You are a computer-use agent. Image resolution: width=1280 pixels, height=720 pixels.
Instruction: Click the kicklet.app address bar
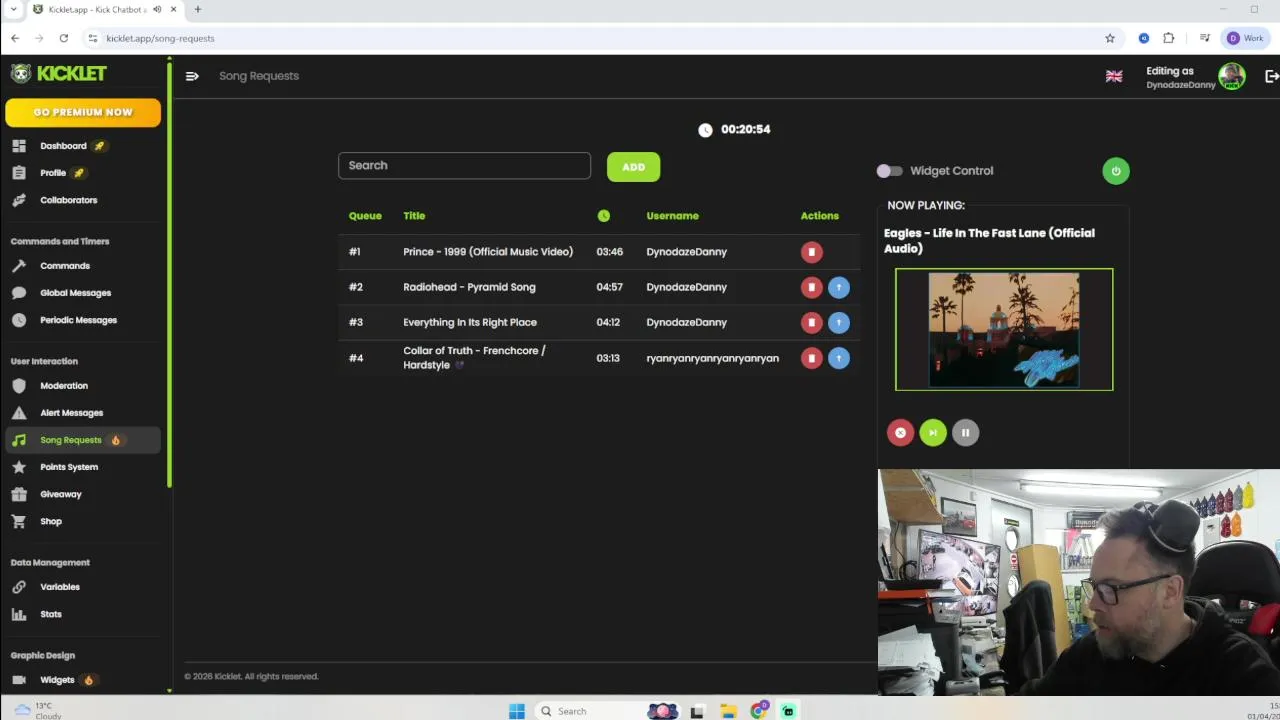tap(590, 38)
